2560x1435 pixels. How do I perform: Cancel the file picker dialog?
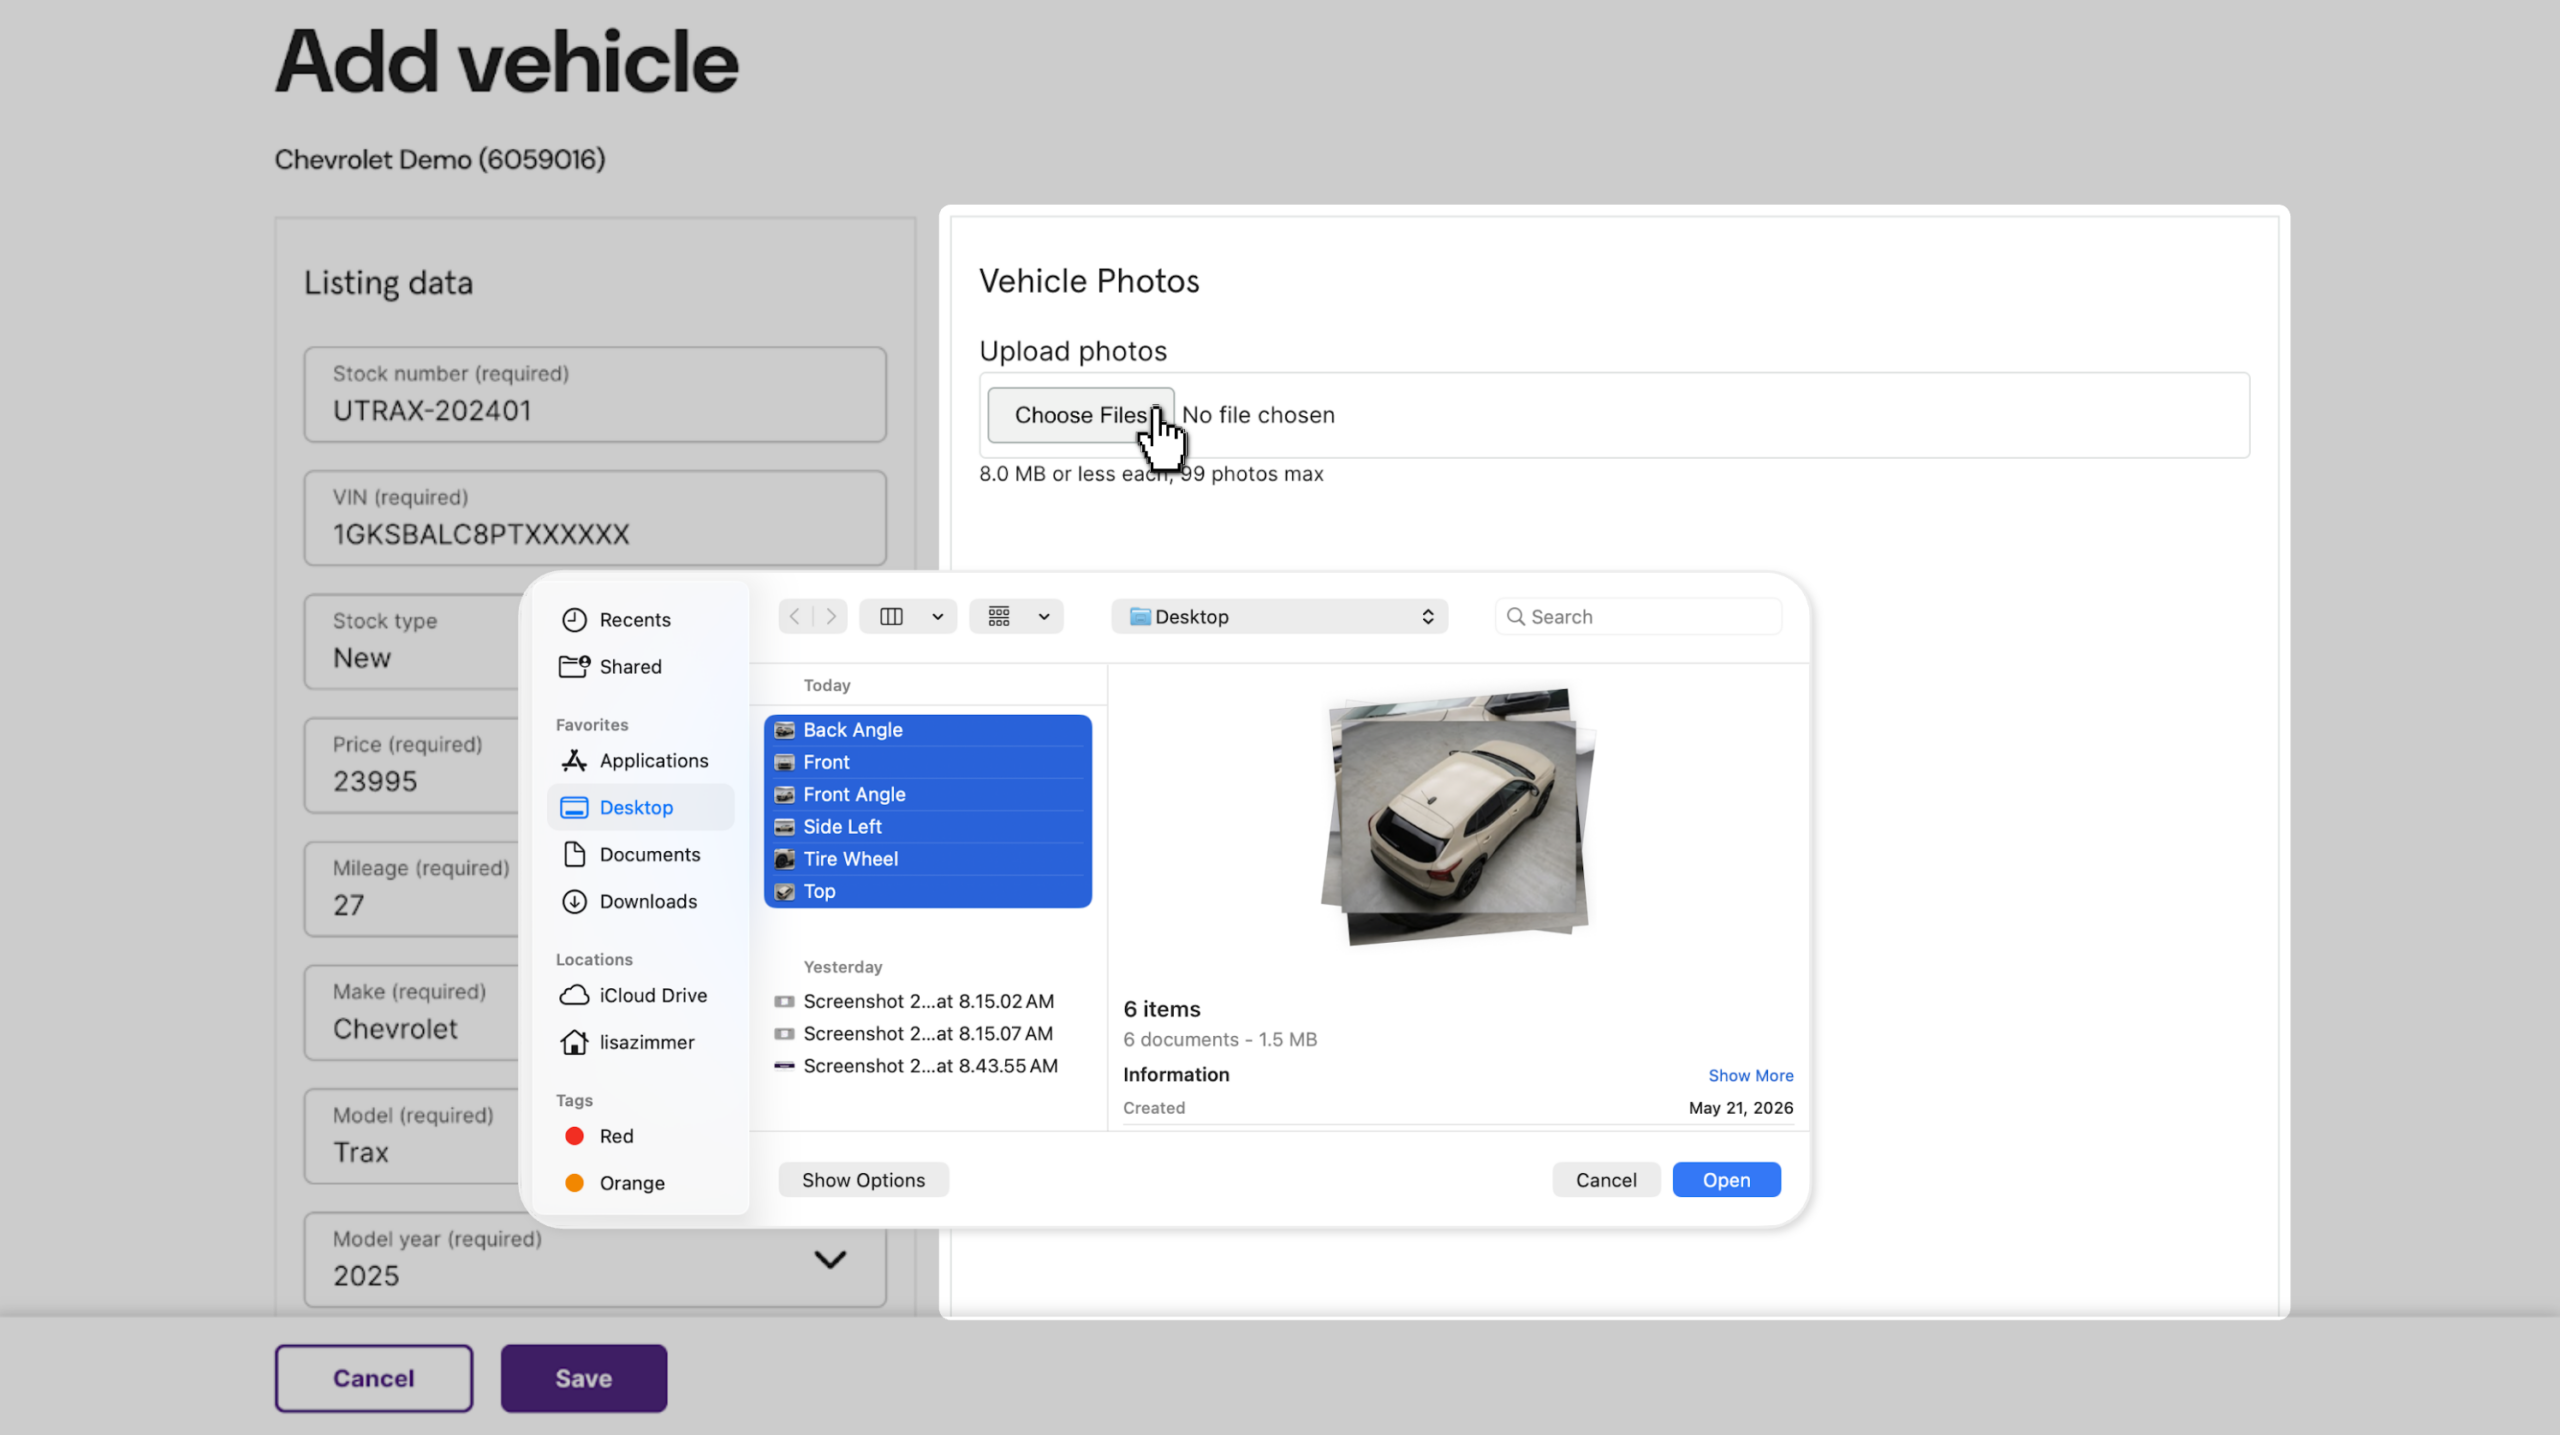1606,1180
